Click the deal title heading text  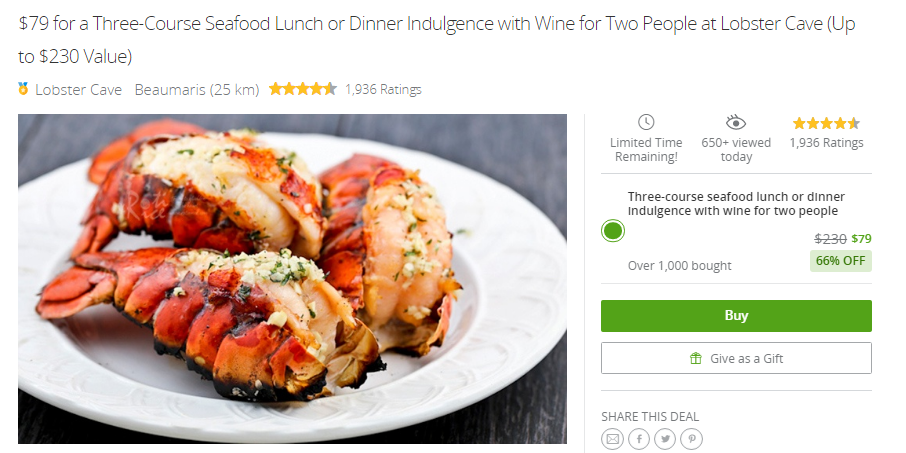coord(437,40)
